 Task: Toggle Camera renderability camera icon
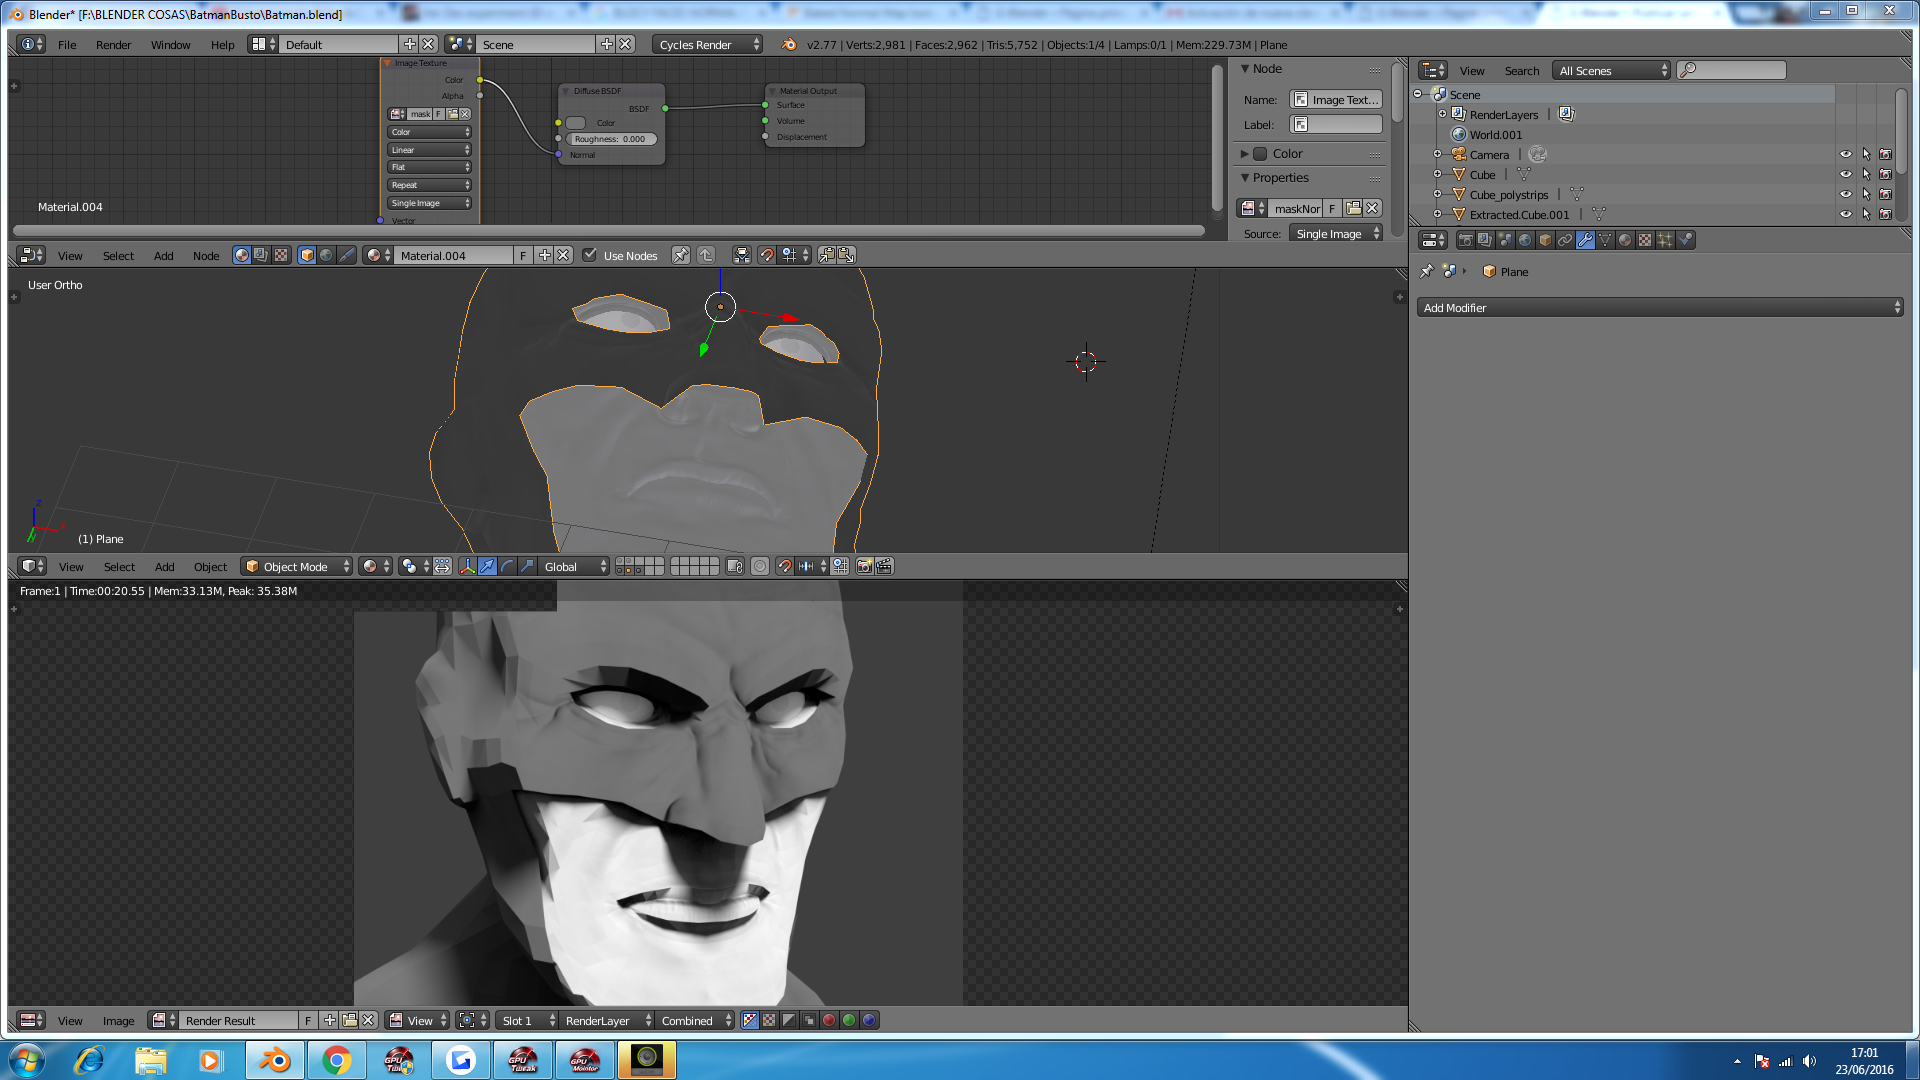click(x=1886, y=154)
